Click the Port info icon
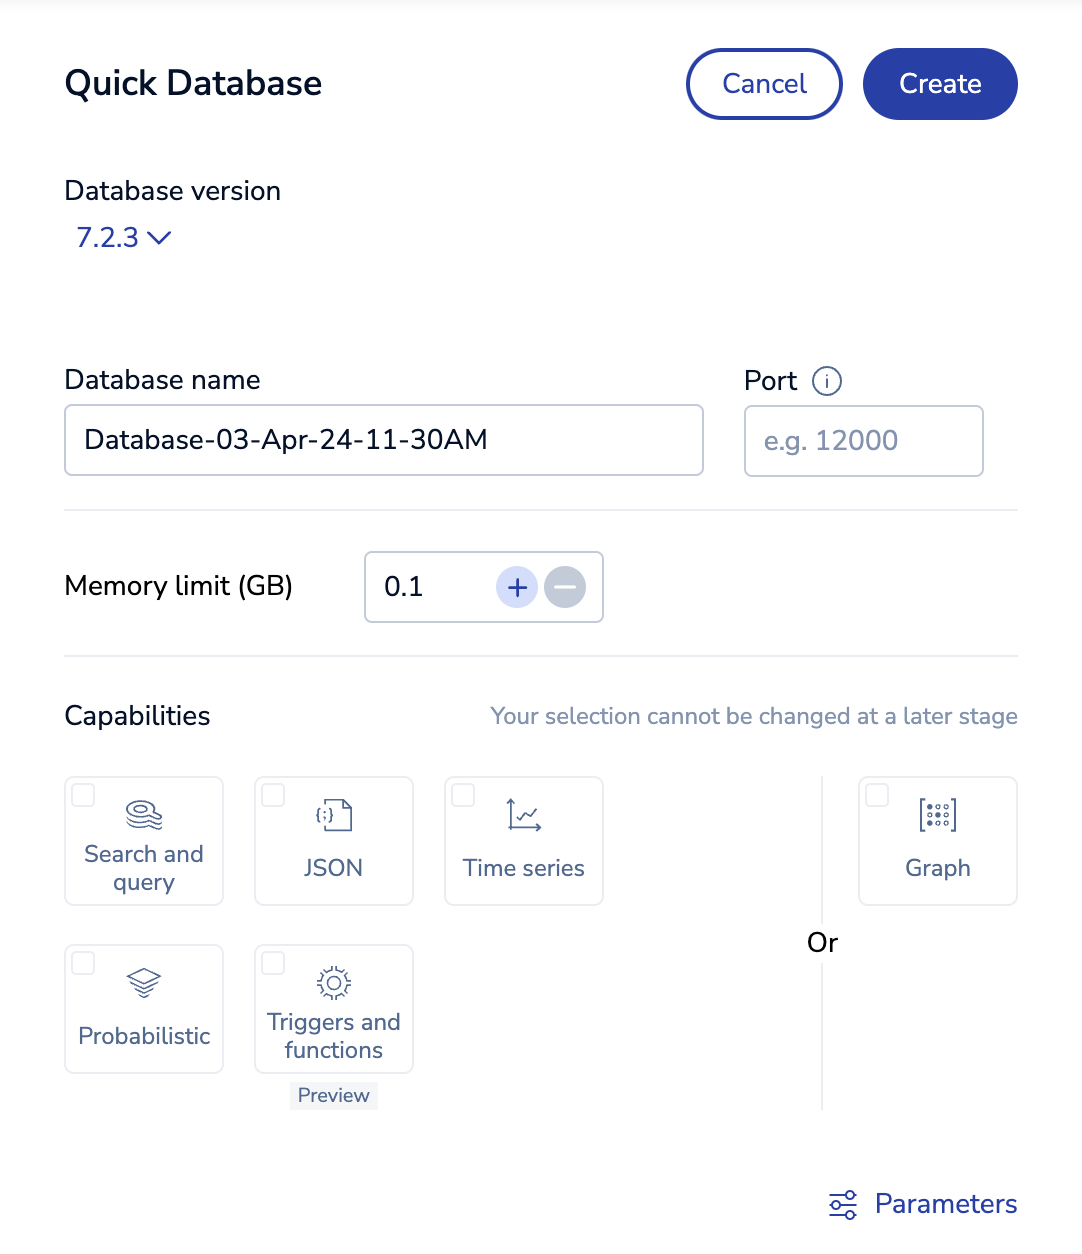This screenshot has width=1082, height=1254. point(827,381)
